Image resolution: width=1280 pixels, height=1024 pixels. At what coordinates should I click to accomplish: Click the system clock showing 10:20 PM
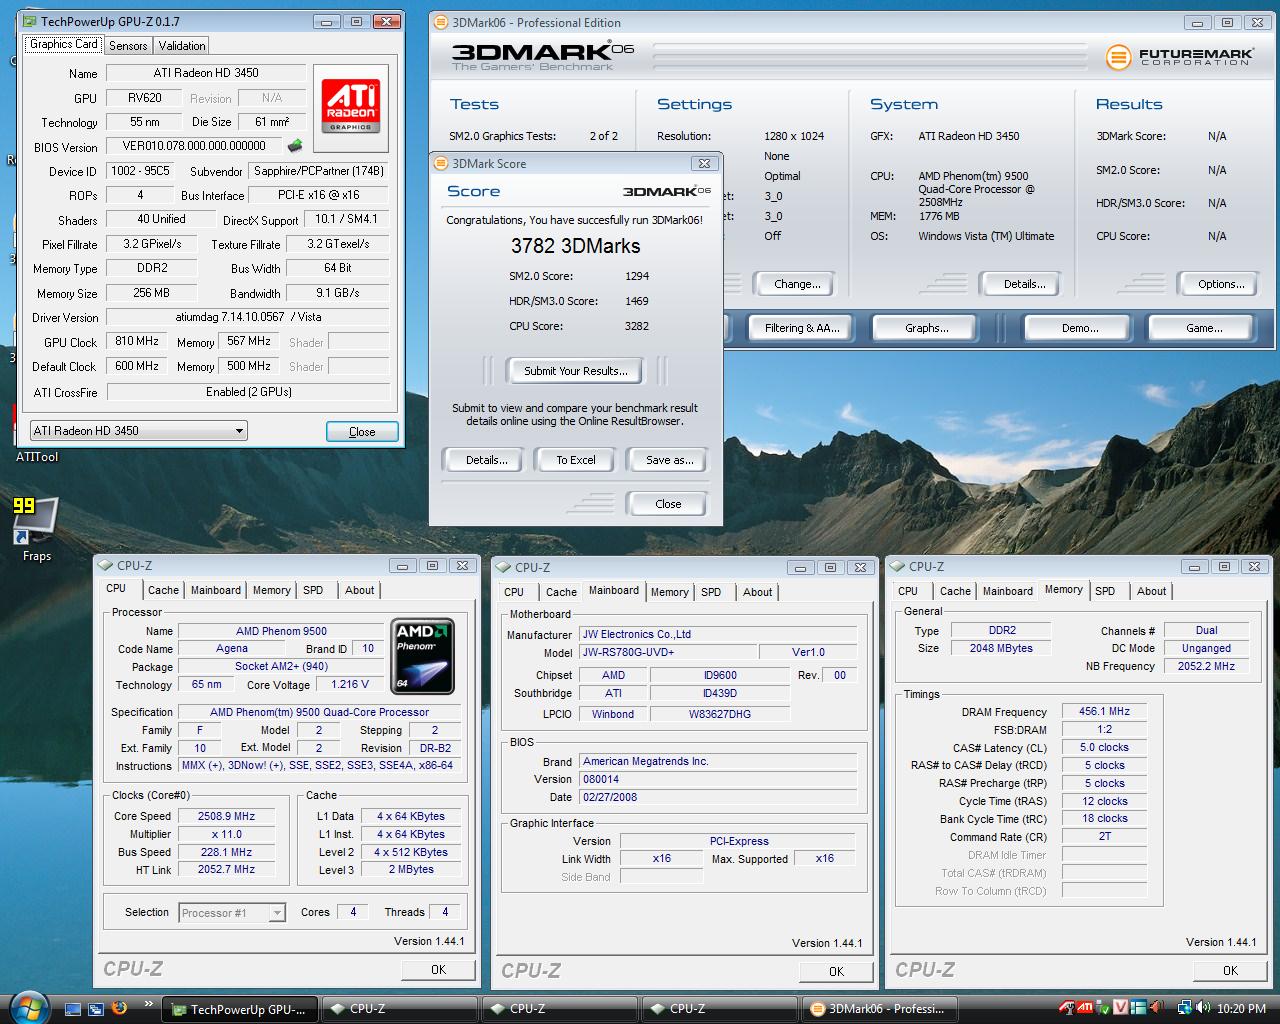pos(1242,1008)
